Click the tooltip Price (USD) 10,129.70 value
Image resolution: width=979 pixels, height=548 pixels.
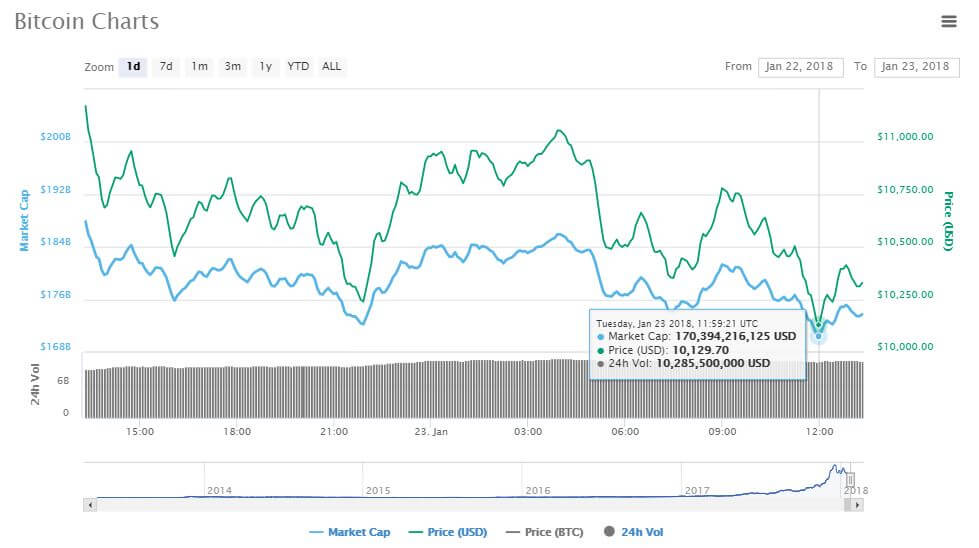pyautogui.click(x=701, y=350)
